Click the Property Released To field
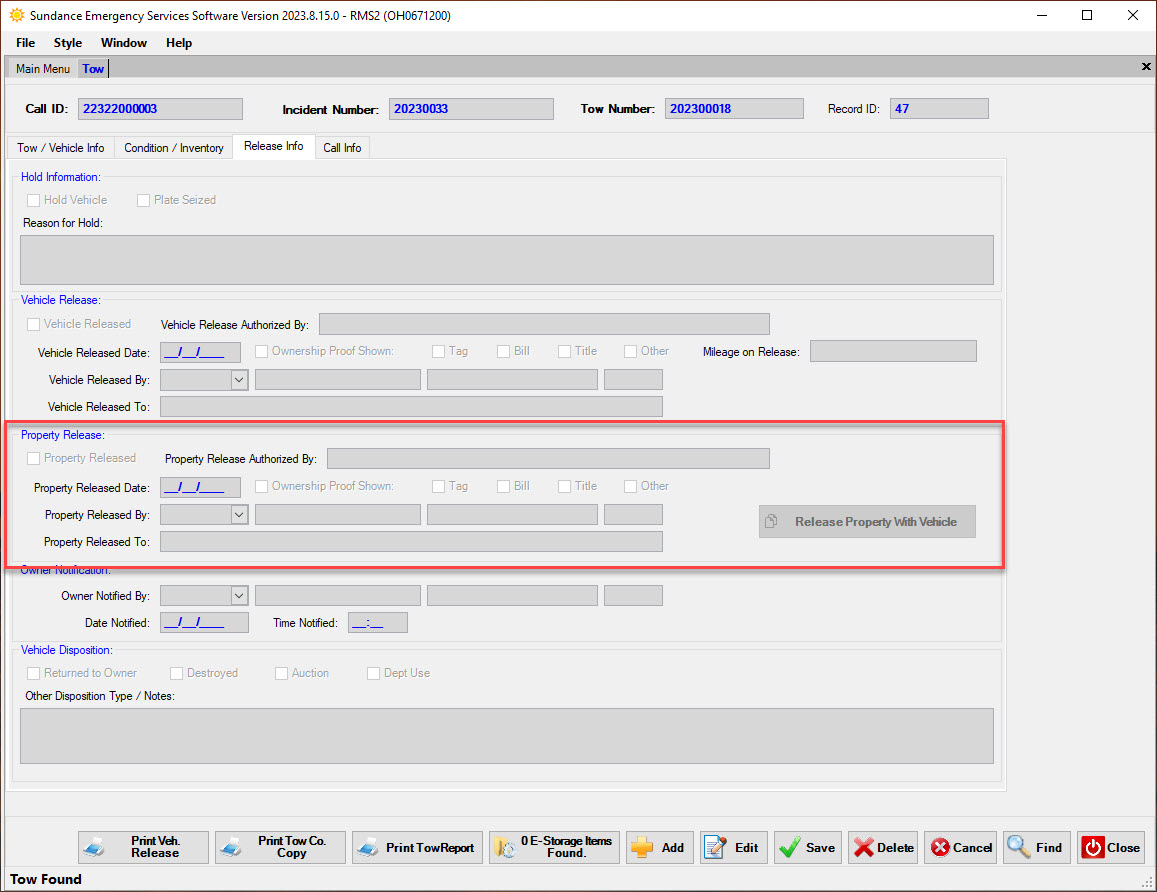 411,542
